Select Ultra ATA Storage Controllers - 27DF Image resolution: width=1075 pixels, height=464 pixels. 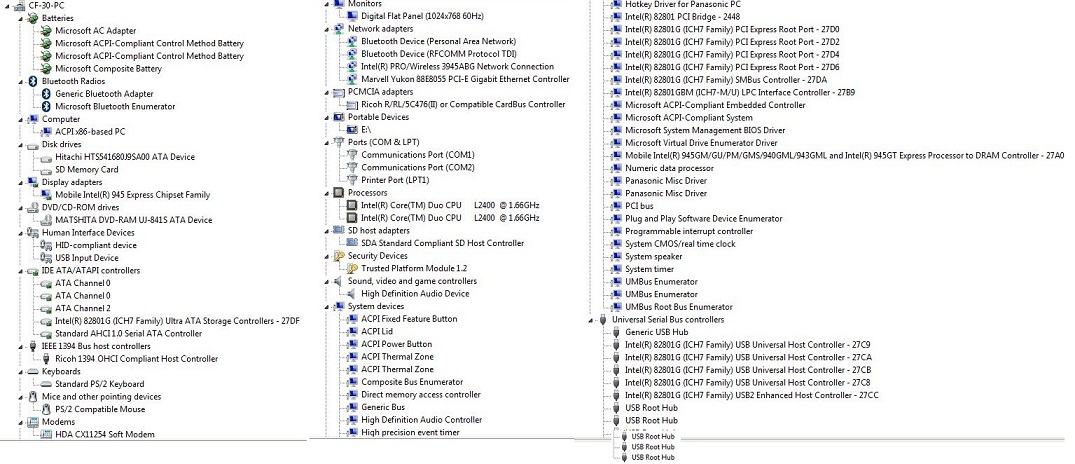[178, 321]
